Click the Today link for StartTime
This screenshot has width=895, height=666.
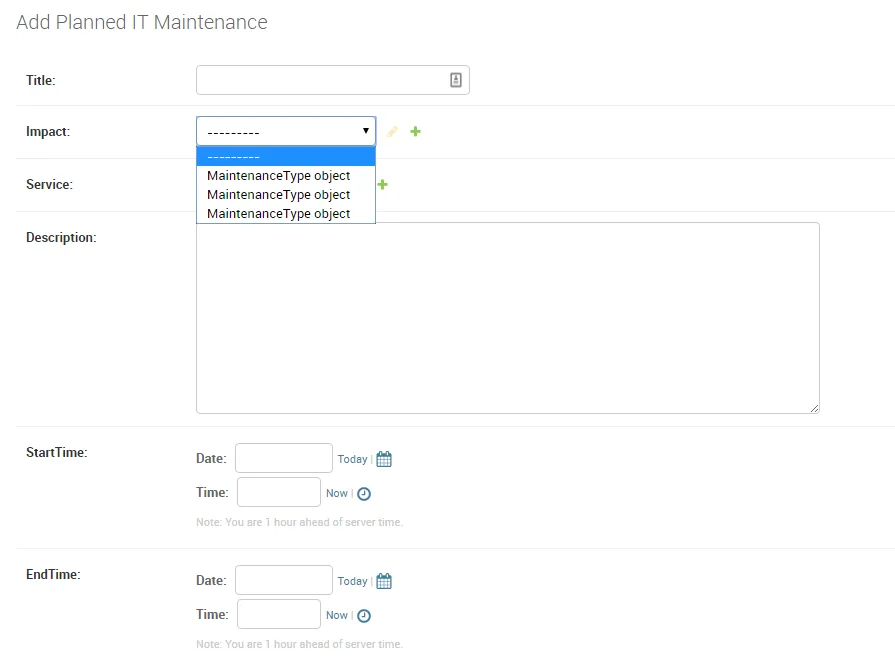[x=352, y=459]
